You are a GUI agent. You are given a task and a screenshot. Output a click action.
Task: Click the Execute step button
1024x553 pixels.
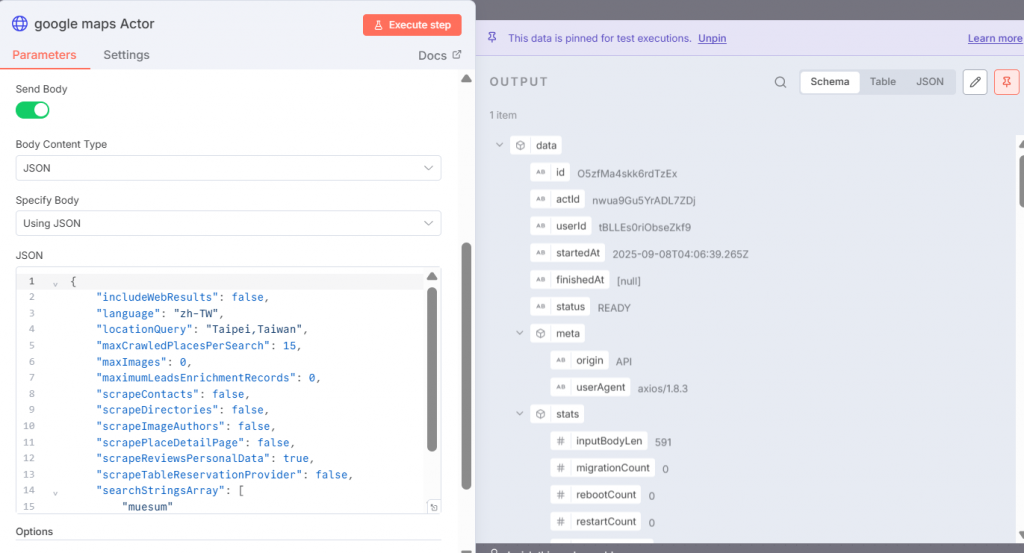(412, 25)
